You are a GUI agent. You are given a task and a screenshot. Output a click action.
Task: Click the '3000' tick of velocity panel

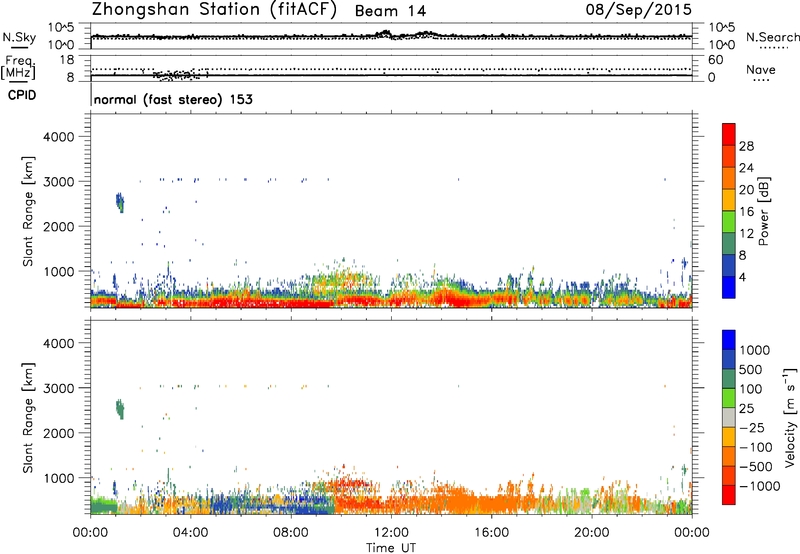(x=58, y=388)
